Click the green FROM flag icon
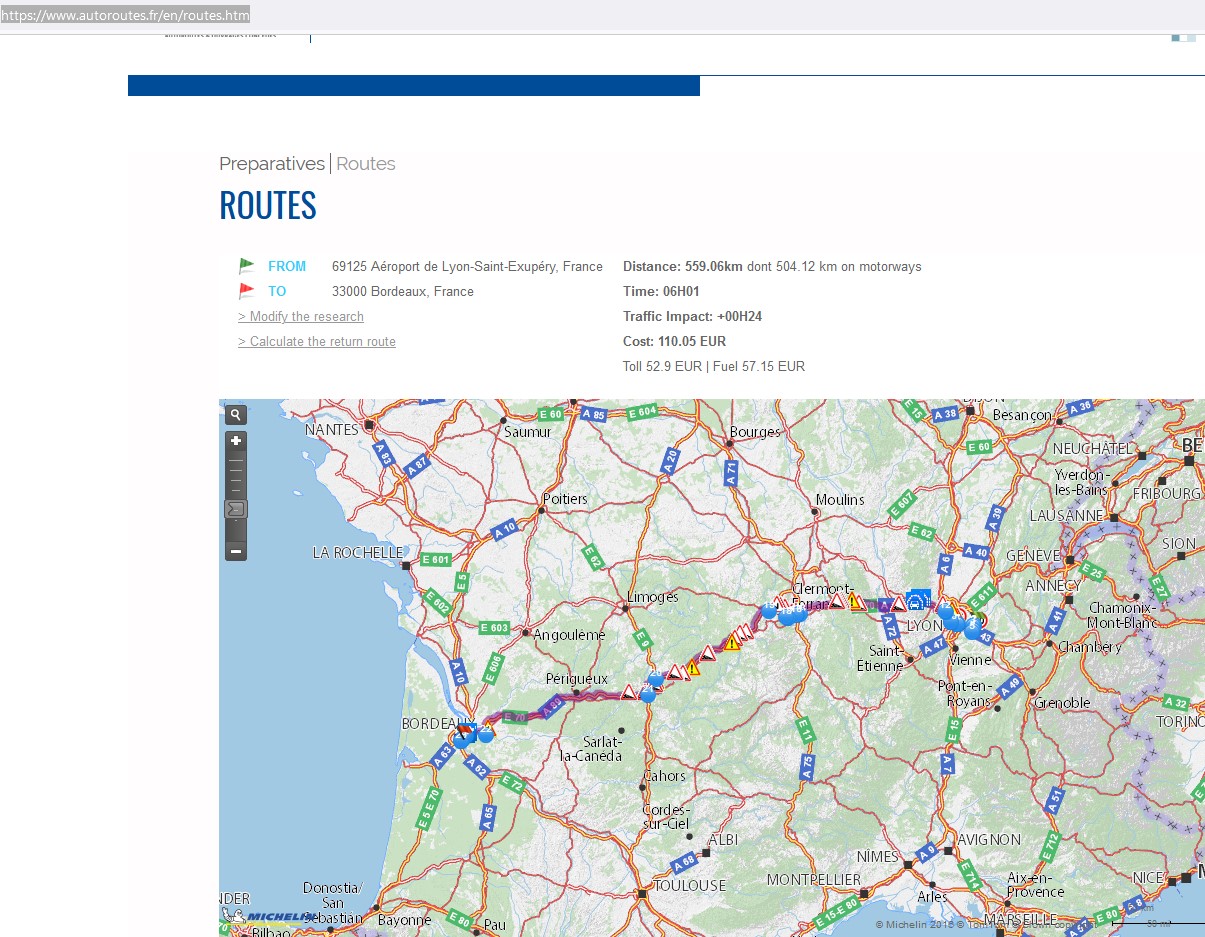Screen dimensions: 1205x937 pos(247,266)
